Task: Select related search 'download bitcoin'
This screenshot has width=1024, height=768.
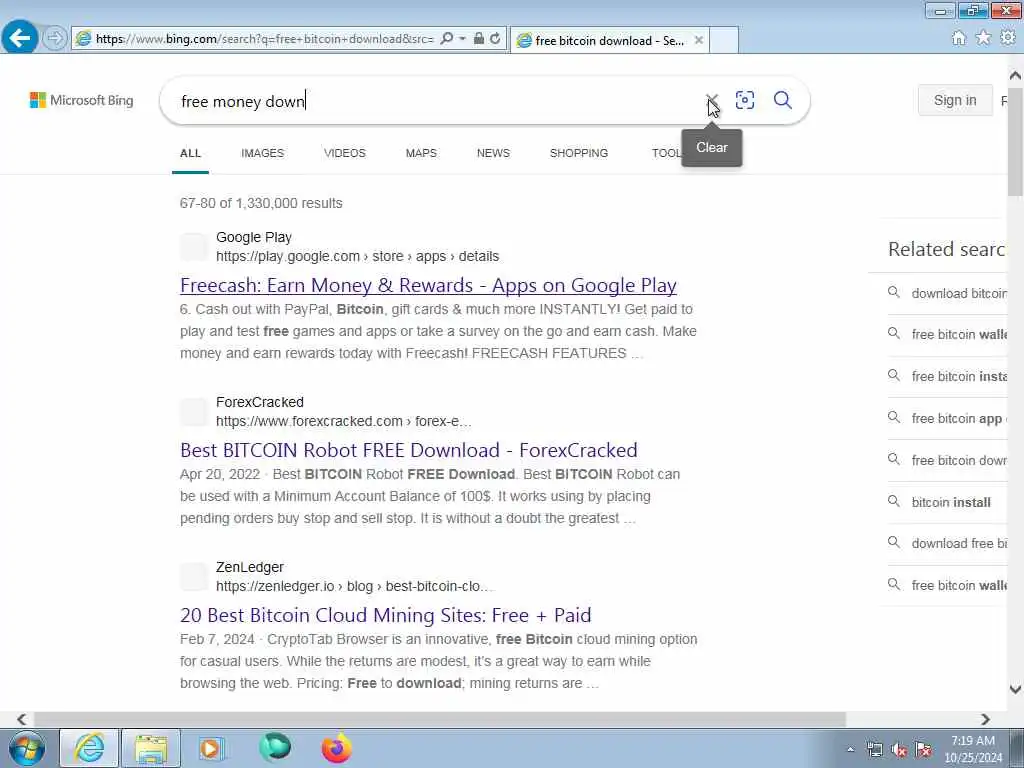Action: pos(947,293)
